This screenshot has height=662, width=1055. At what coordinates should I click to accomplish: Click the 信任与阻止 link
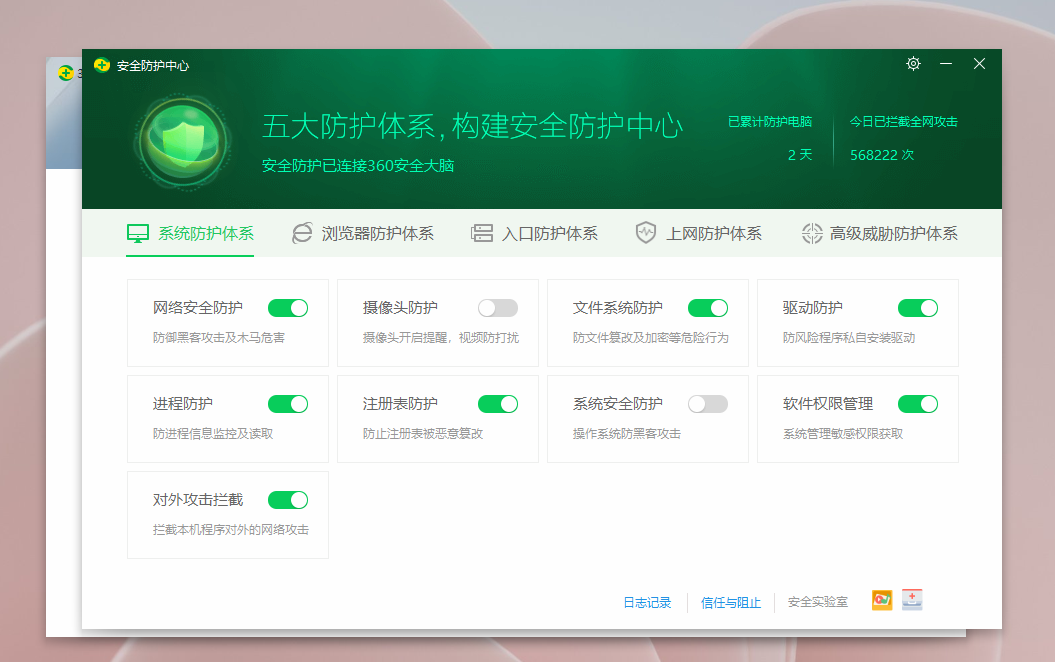[731, 603]
